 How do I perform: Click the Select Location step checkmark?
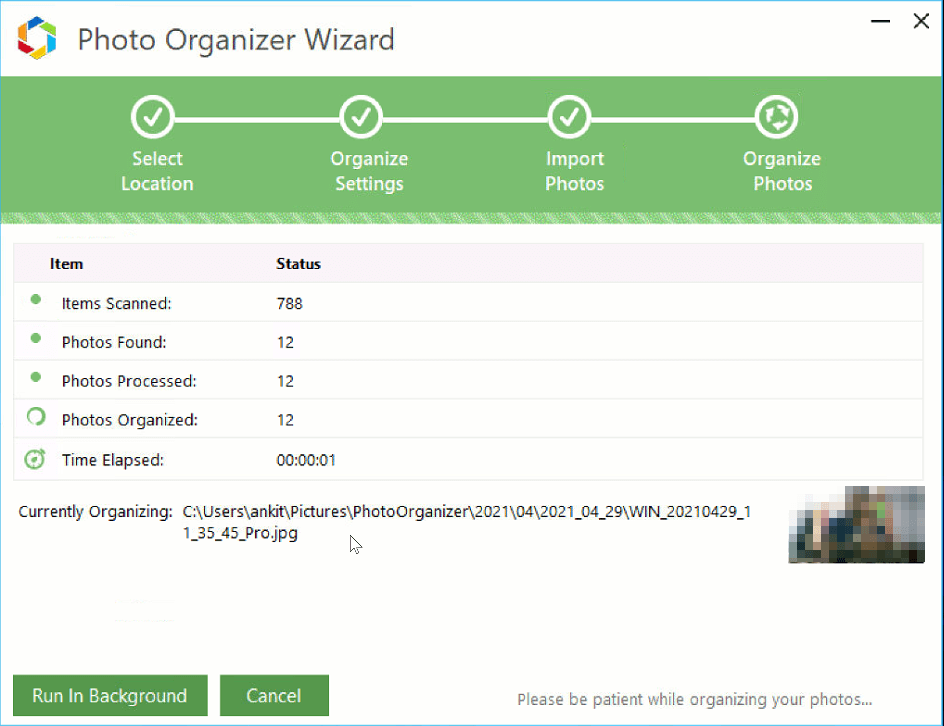click(153, 118)
